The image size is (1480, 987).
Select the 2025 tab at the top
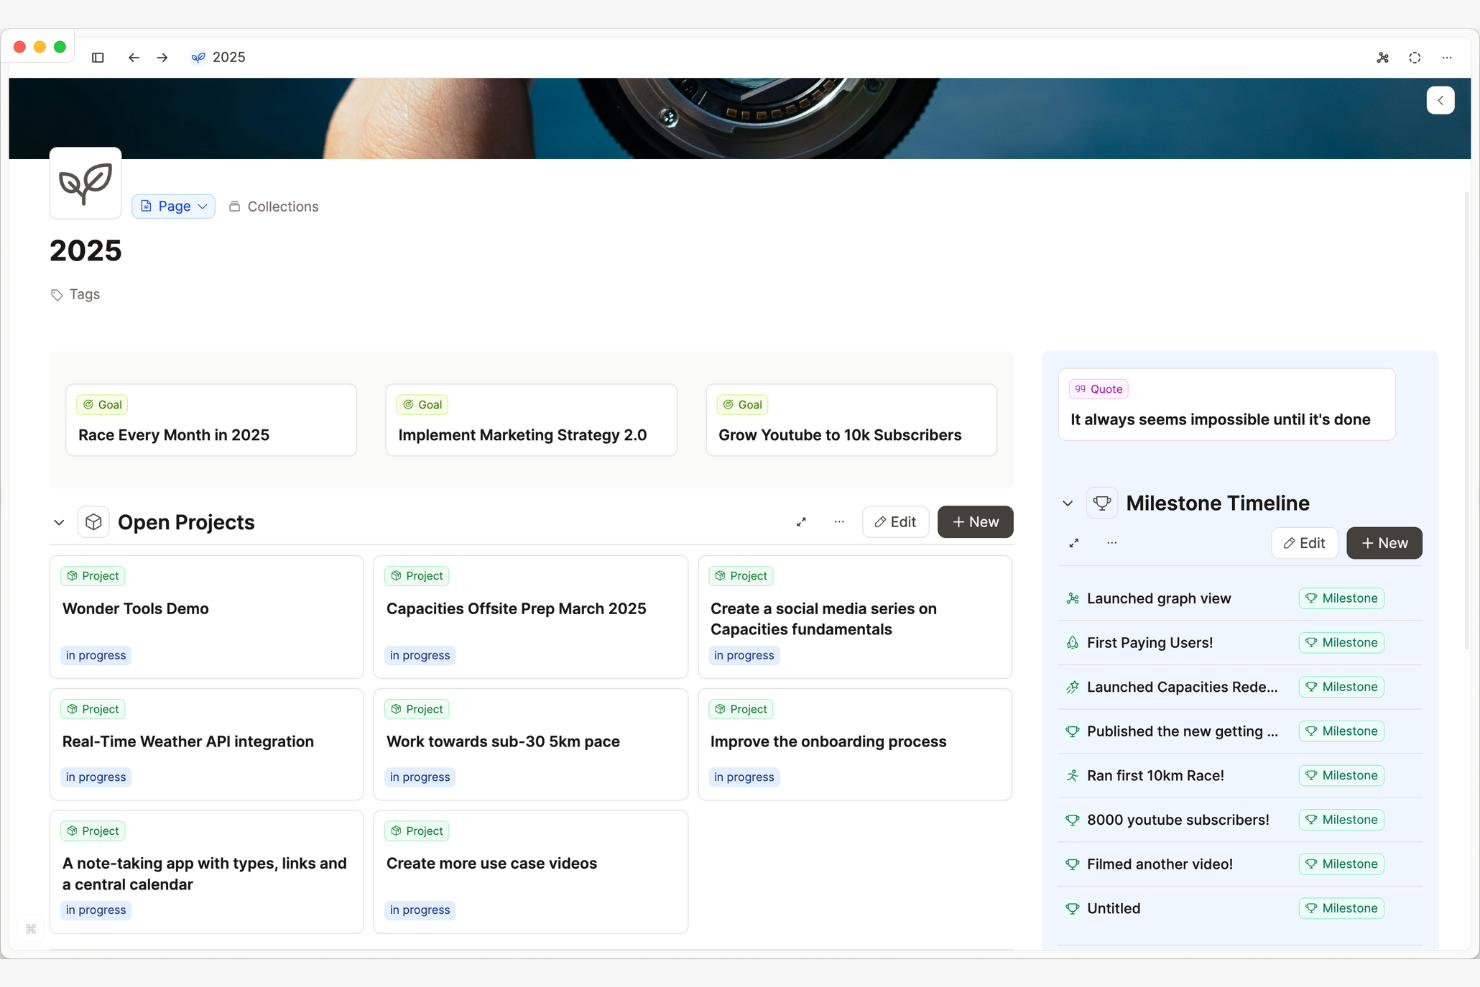coord(218,57)
